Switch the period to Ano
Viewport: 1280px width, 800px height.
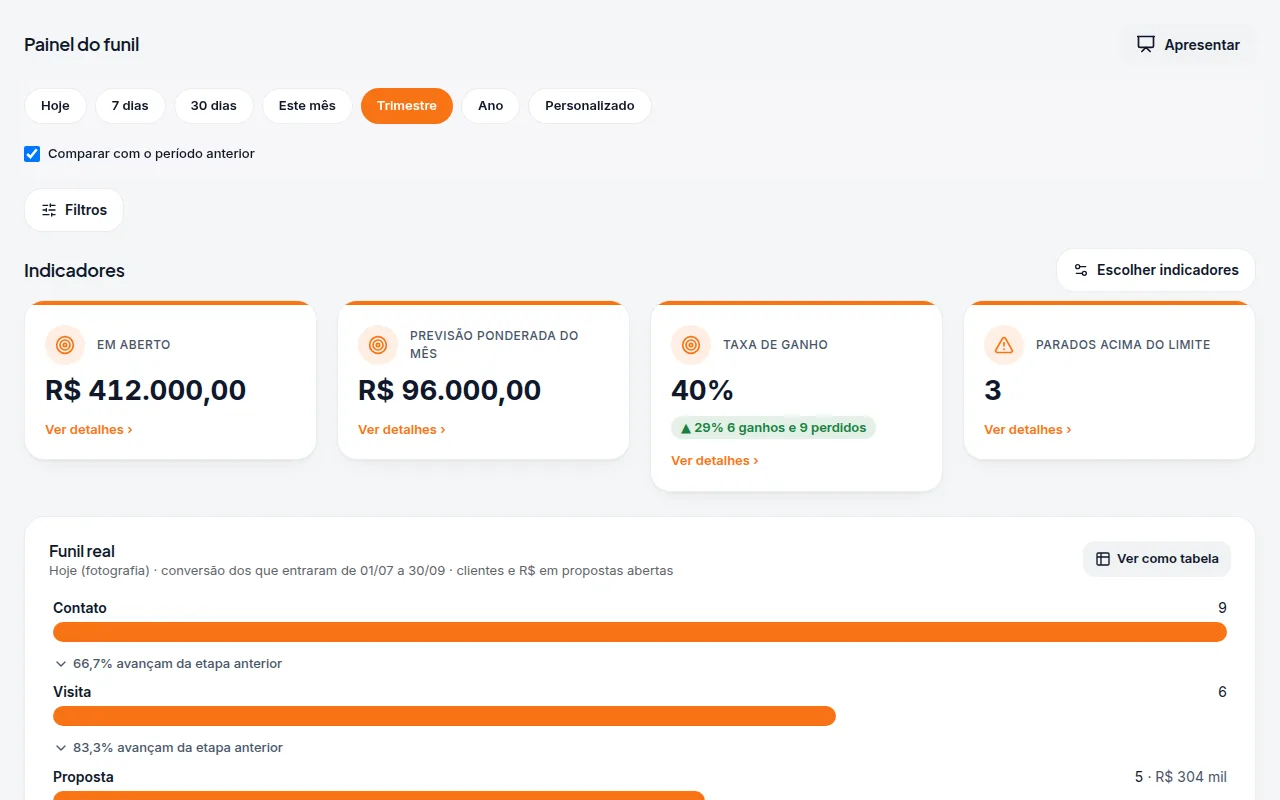tap(490, 106)
